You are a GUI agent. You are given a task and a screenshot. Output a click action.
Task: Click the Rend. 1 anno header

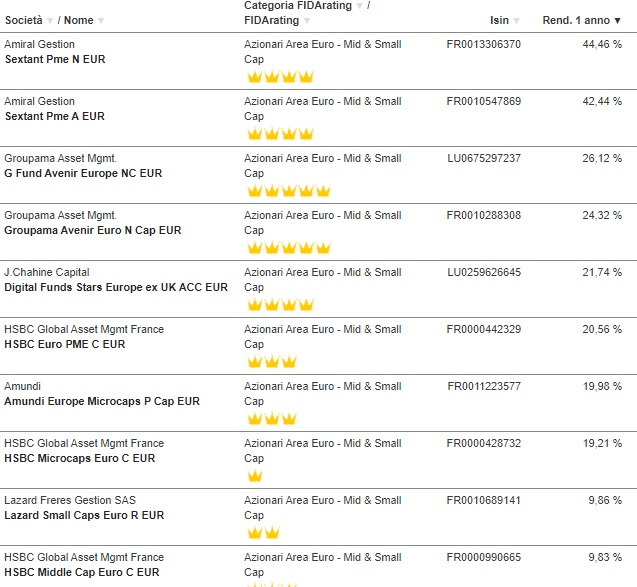pos(576,20)
